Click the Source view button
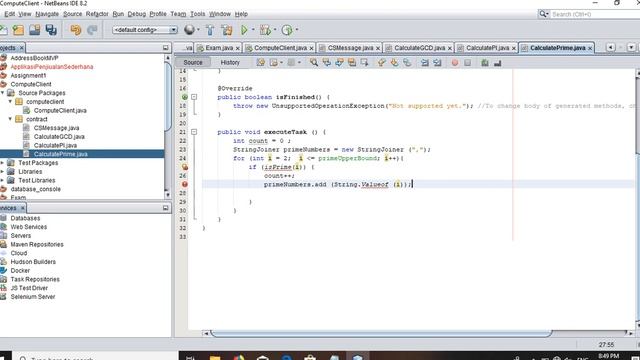The height and width of the screenshot is (360, 640). point(193,62)
